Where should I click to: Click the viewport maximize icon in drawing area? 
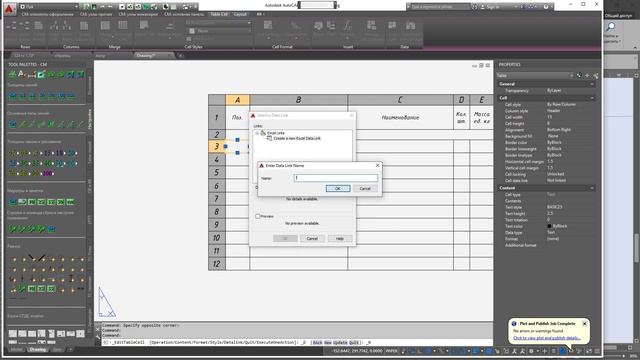[481, 65]
